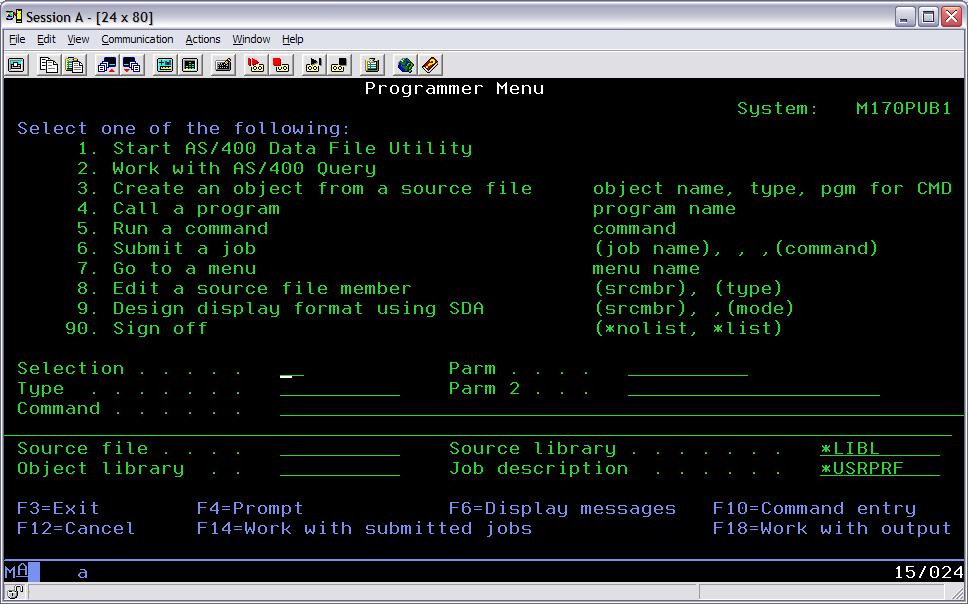Click the Selection input field
The image size is (968, 604).
[x=291, y=369]
